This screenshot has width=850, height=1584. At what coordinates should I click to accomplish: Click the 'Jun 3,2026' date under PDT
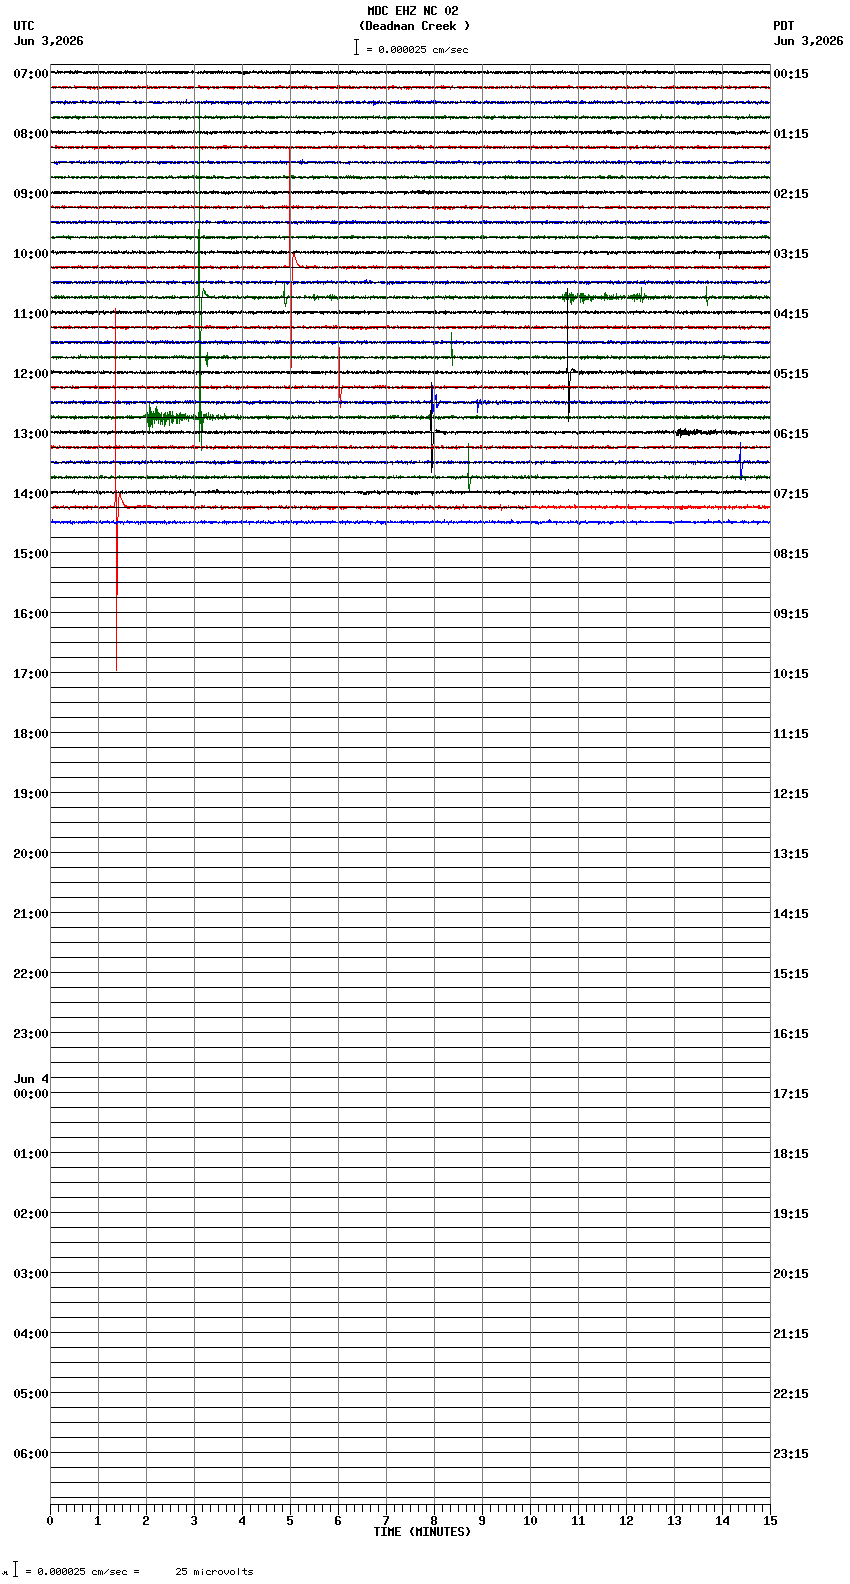pos(808,41)
